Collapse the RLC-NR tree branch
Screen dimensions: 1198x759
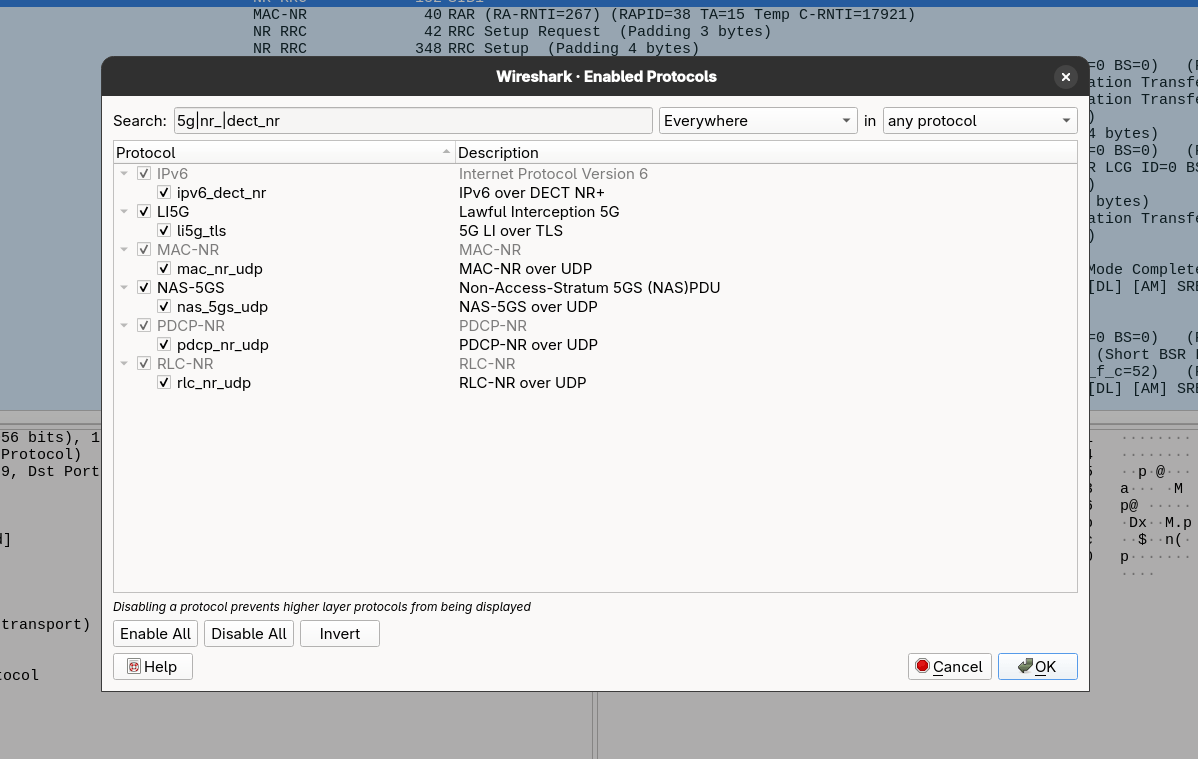click(124, 363)
